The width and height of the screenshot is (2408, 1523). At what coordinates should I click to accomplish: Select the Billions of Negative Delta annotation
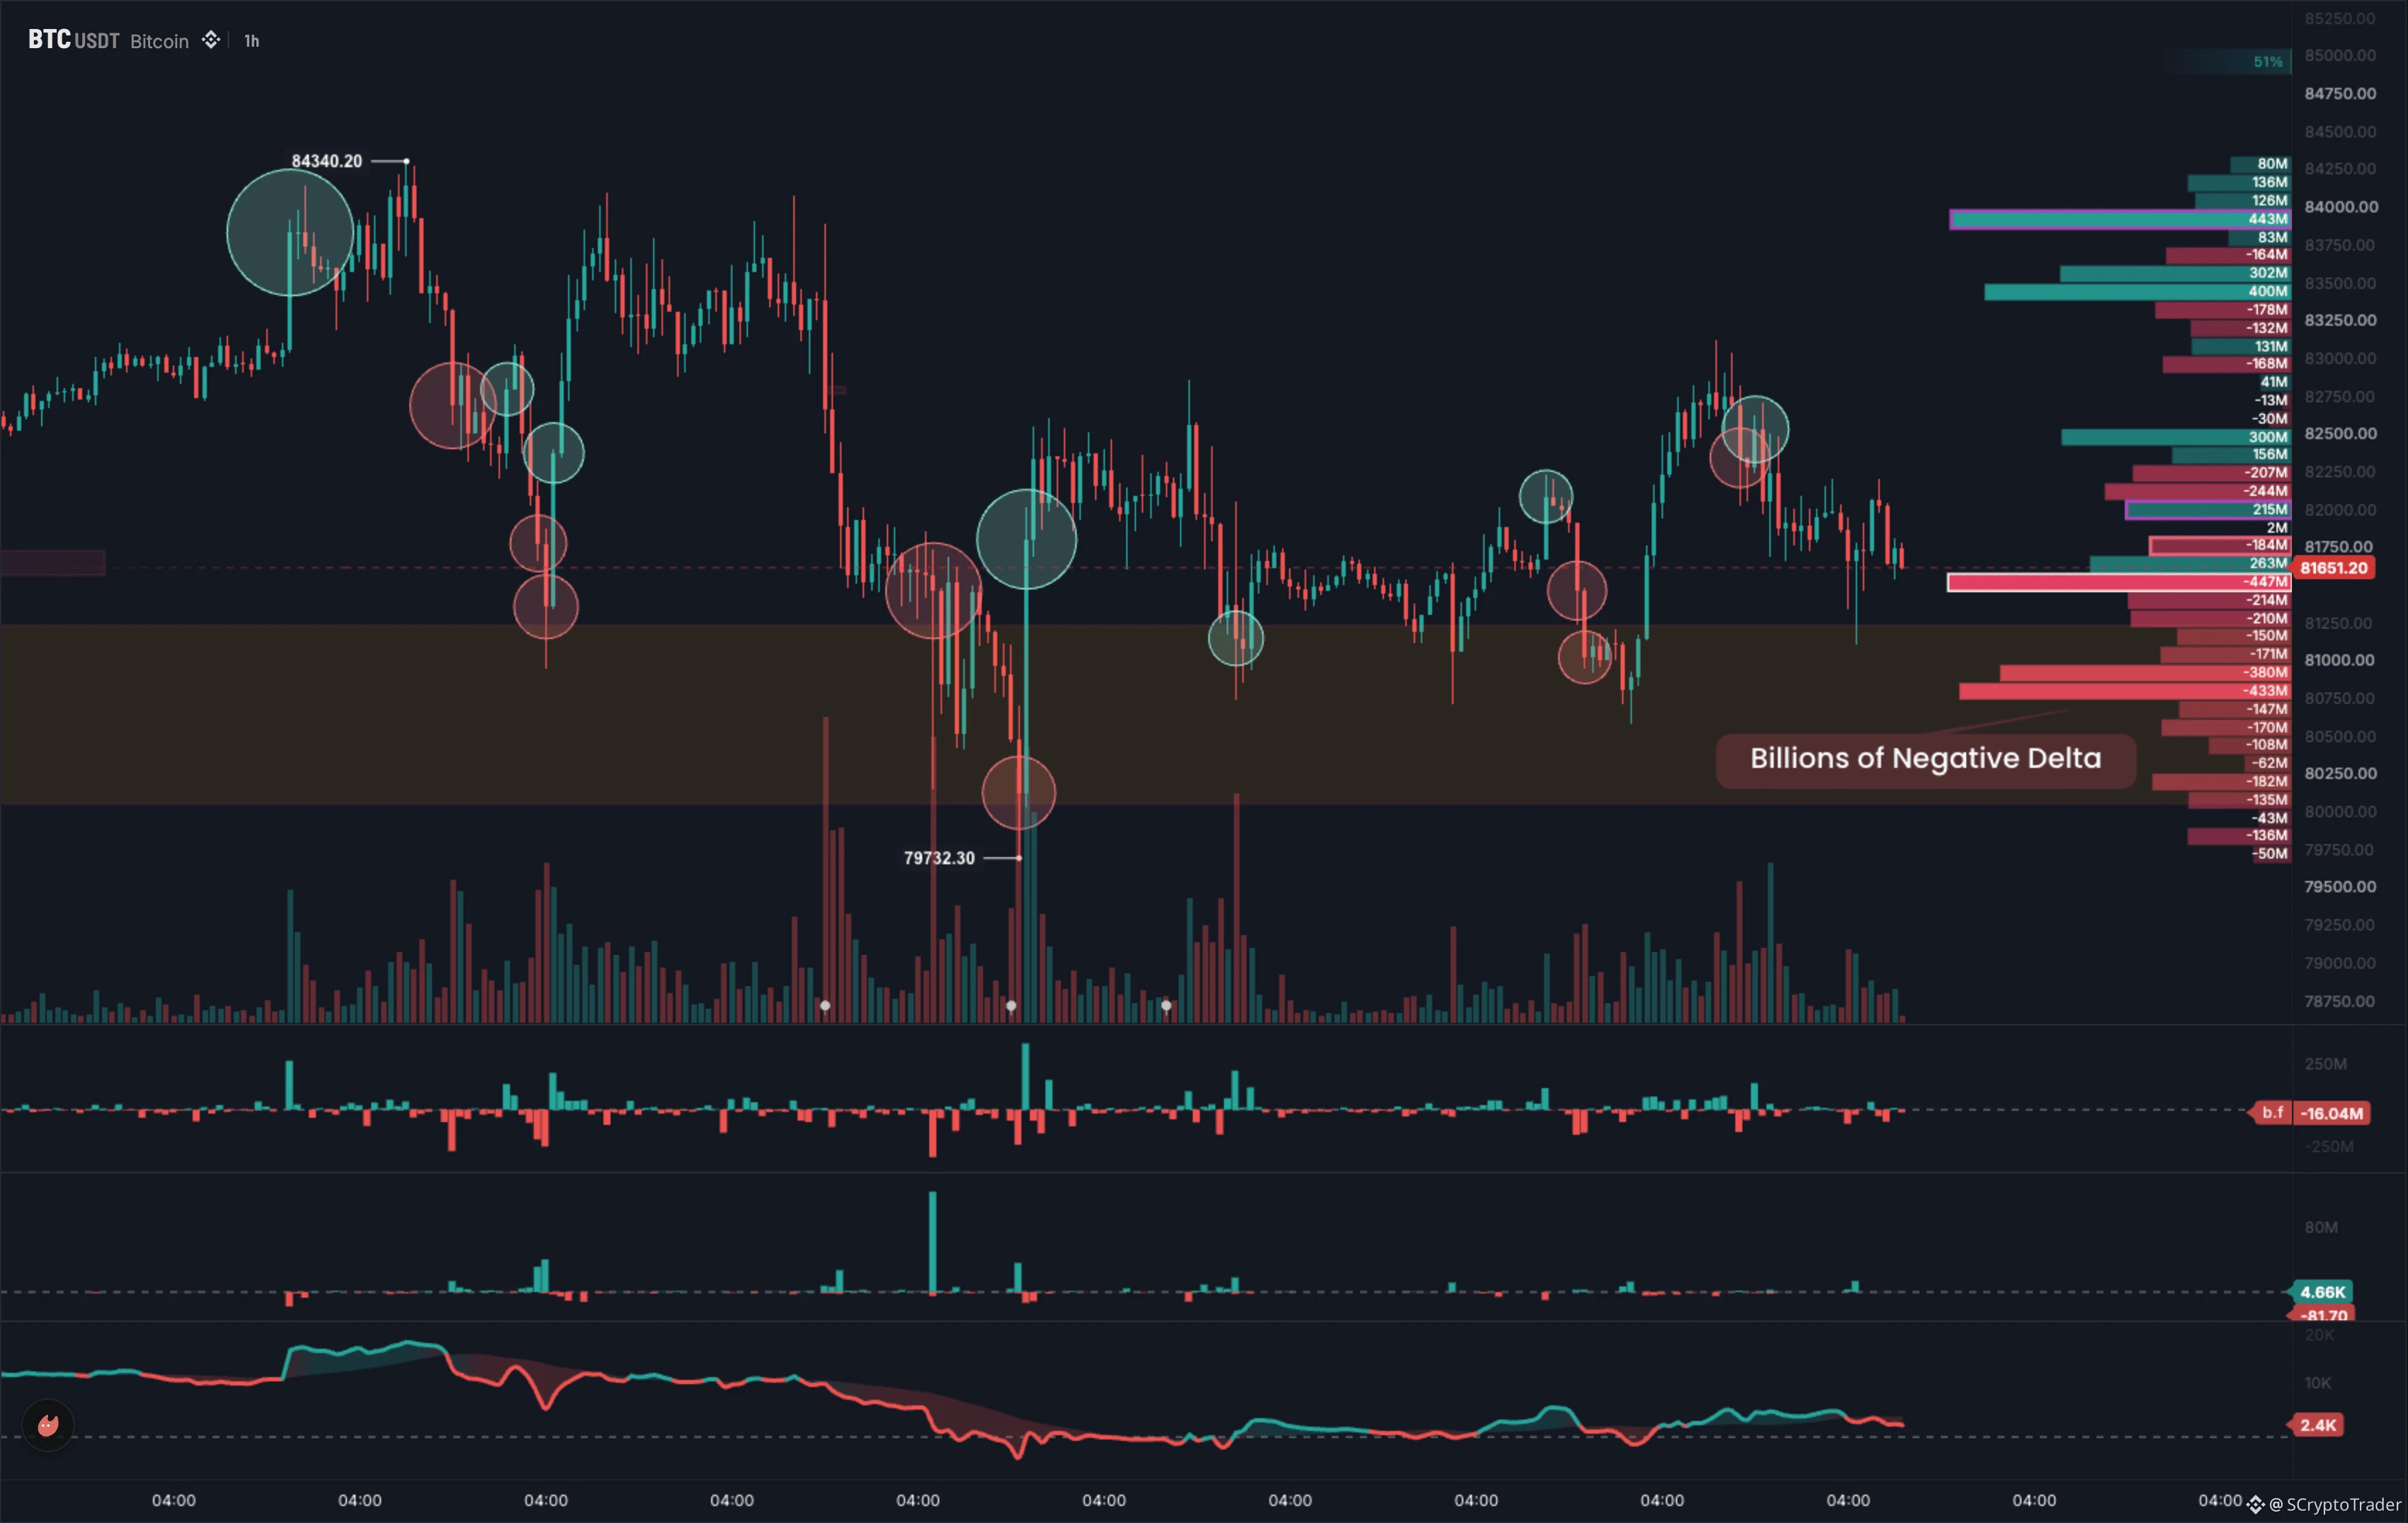tap(1926, 759)
